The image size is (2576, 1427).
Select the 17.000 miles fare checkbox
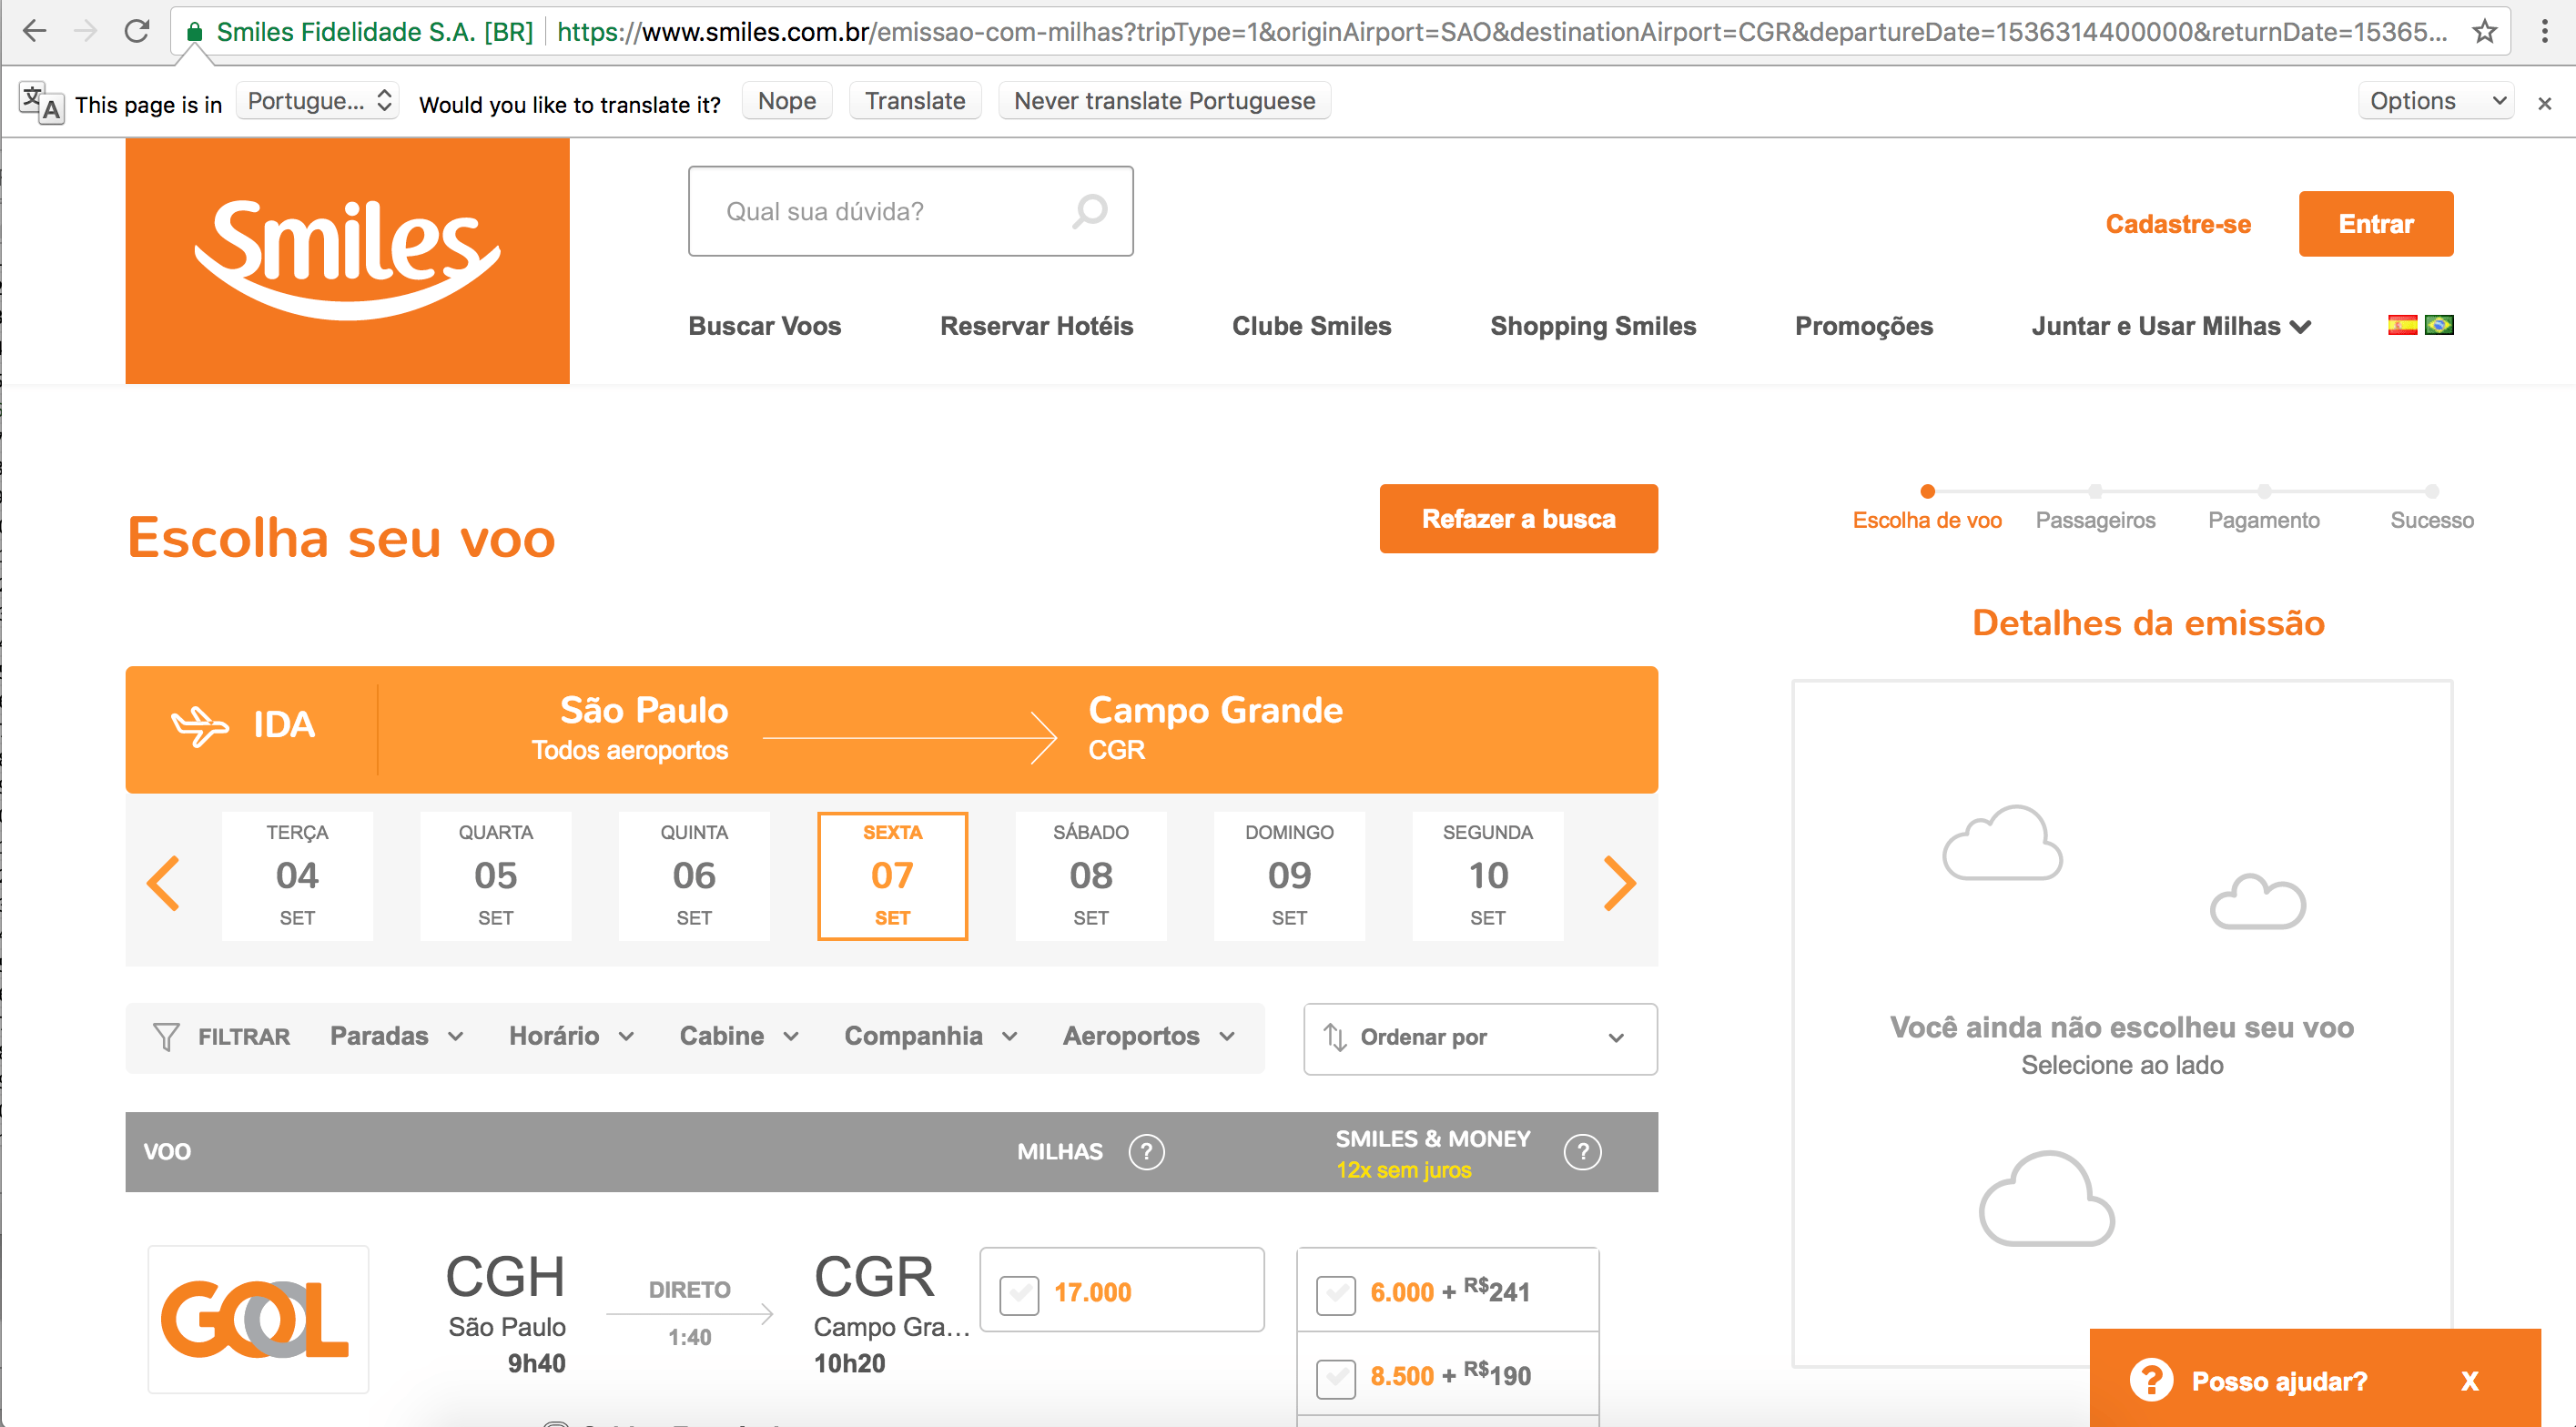(x=1019, y=1294)
